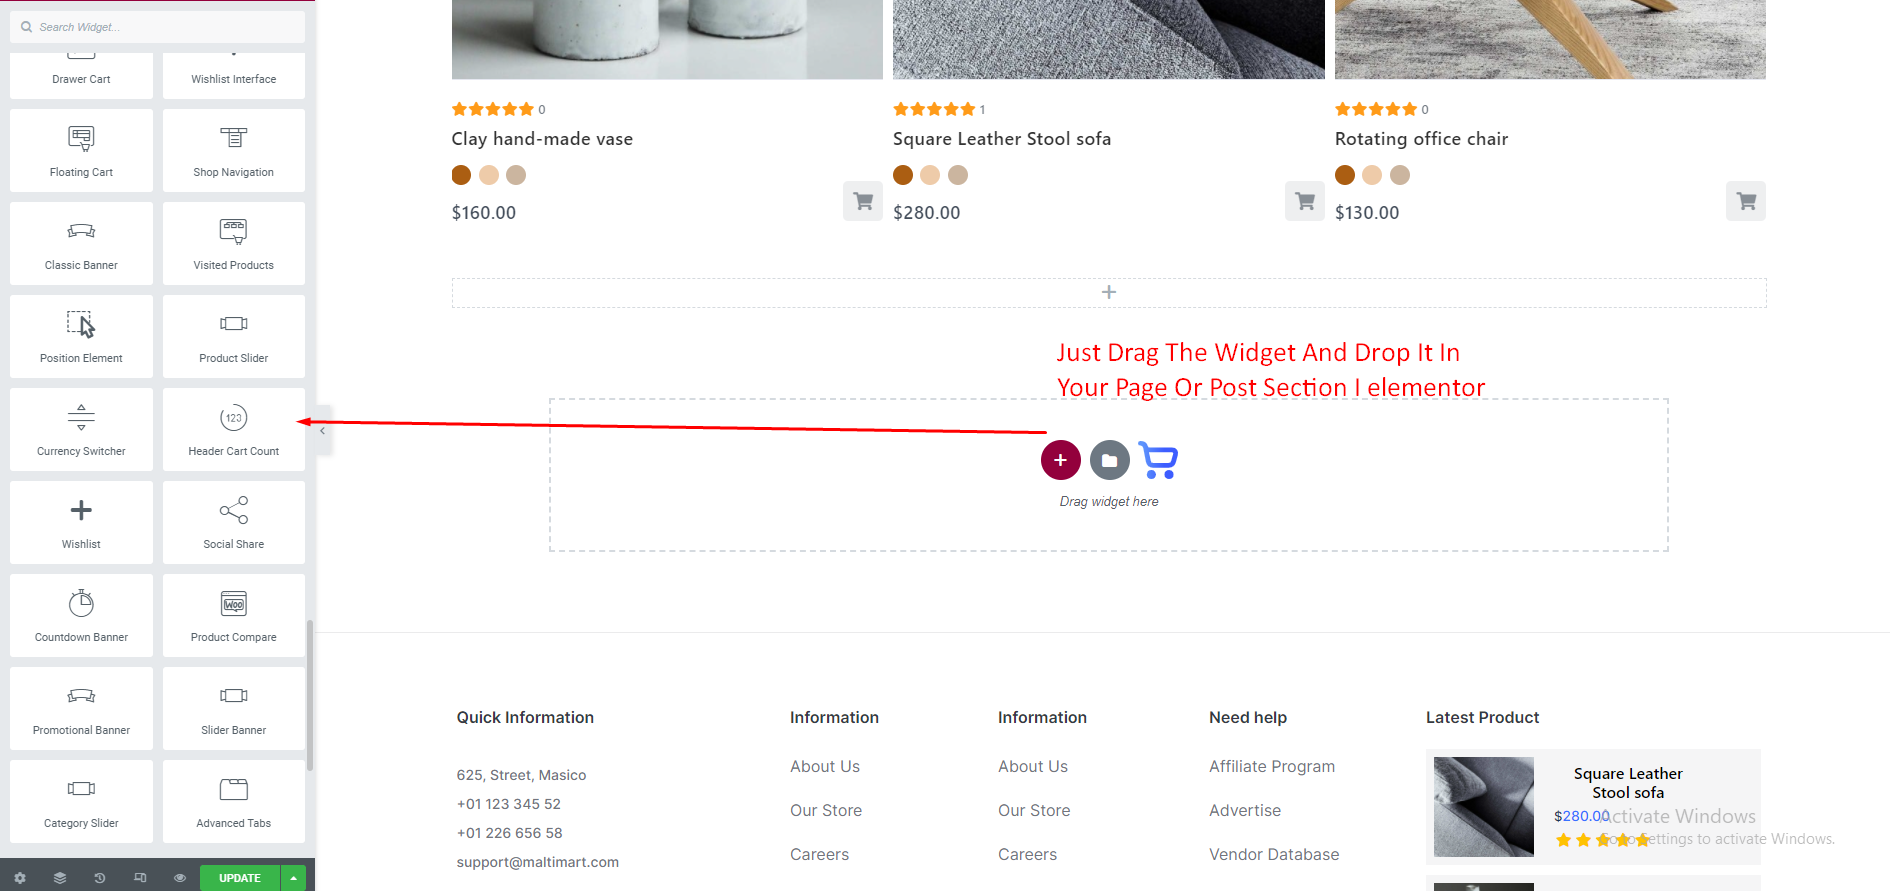Click the green UPDATE button
This screenshot has height=891, width=1890.
(240, 878)
